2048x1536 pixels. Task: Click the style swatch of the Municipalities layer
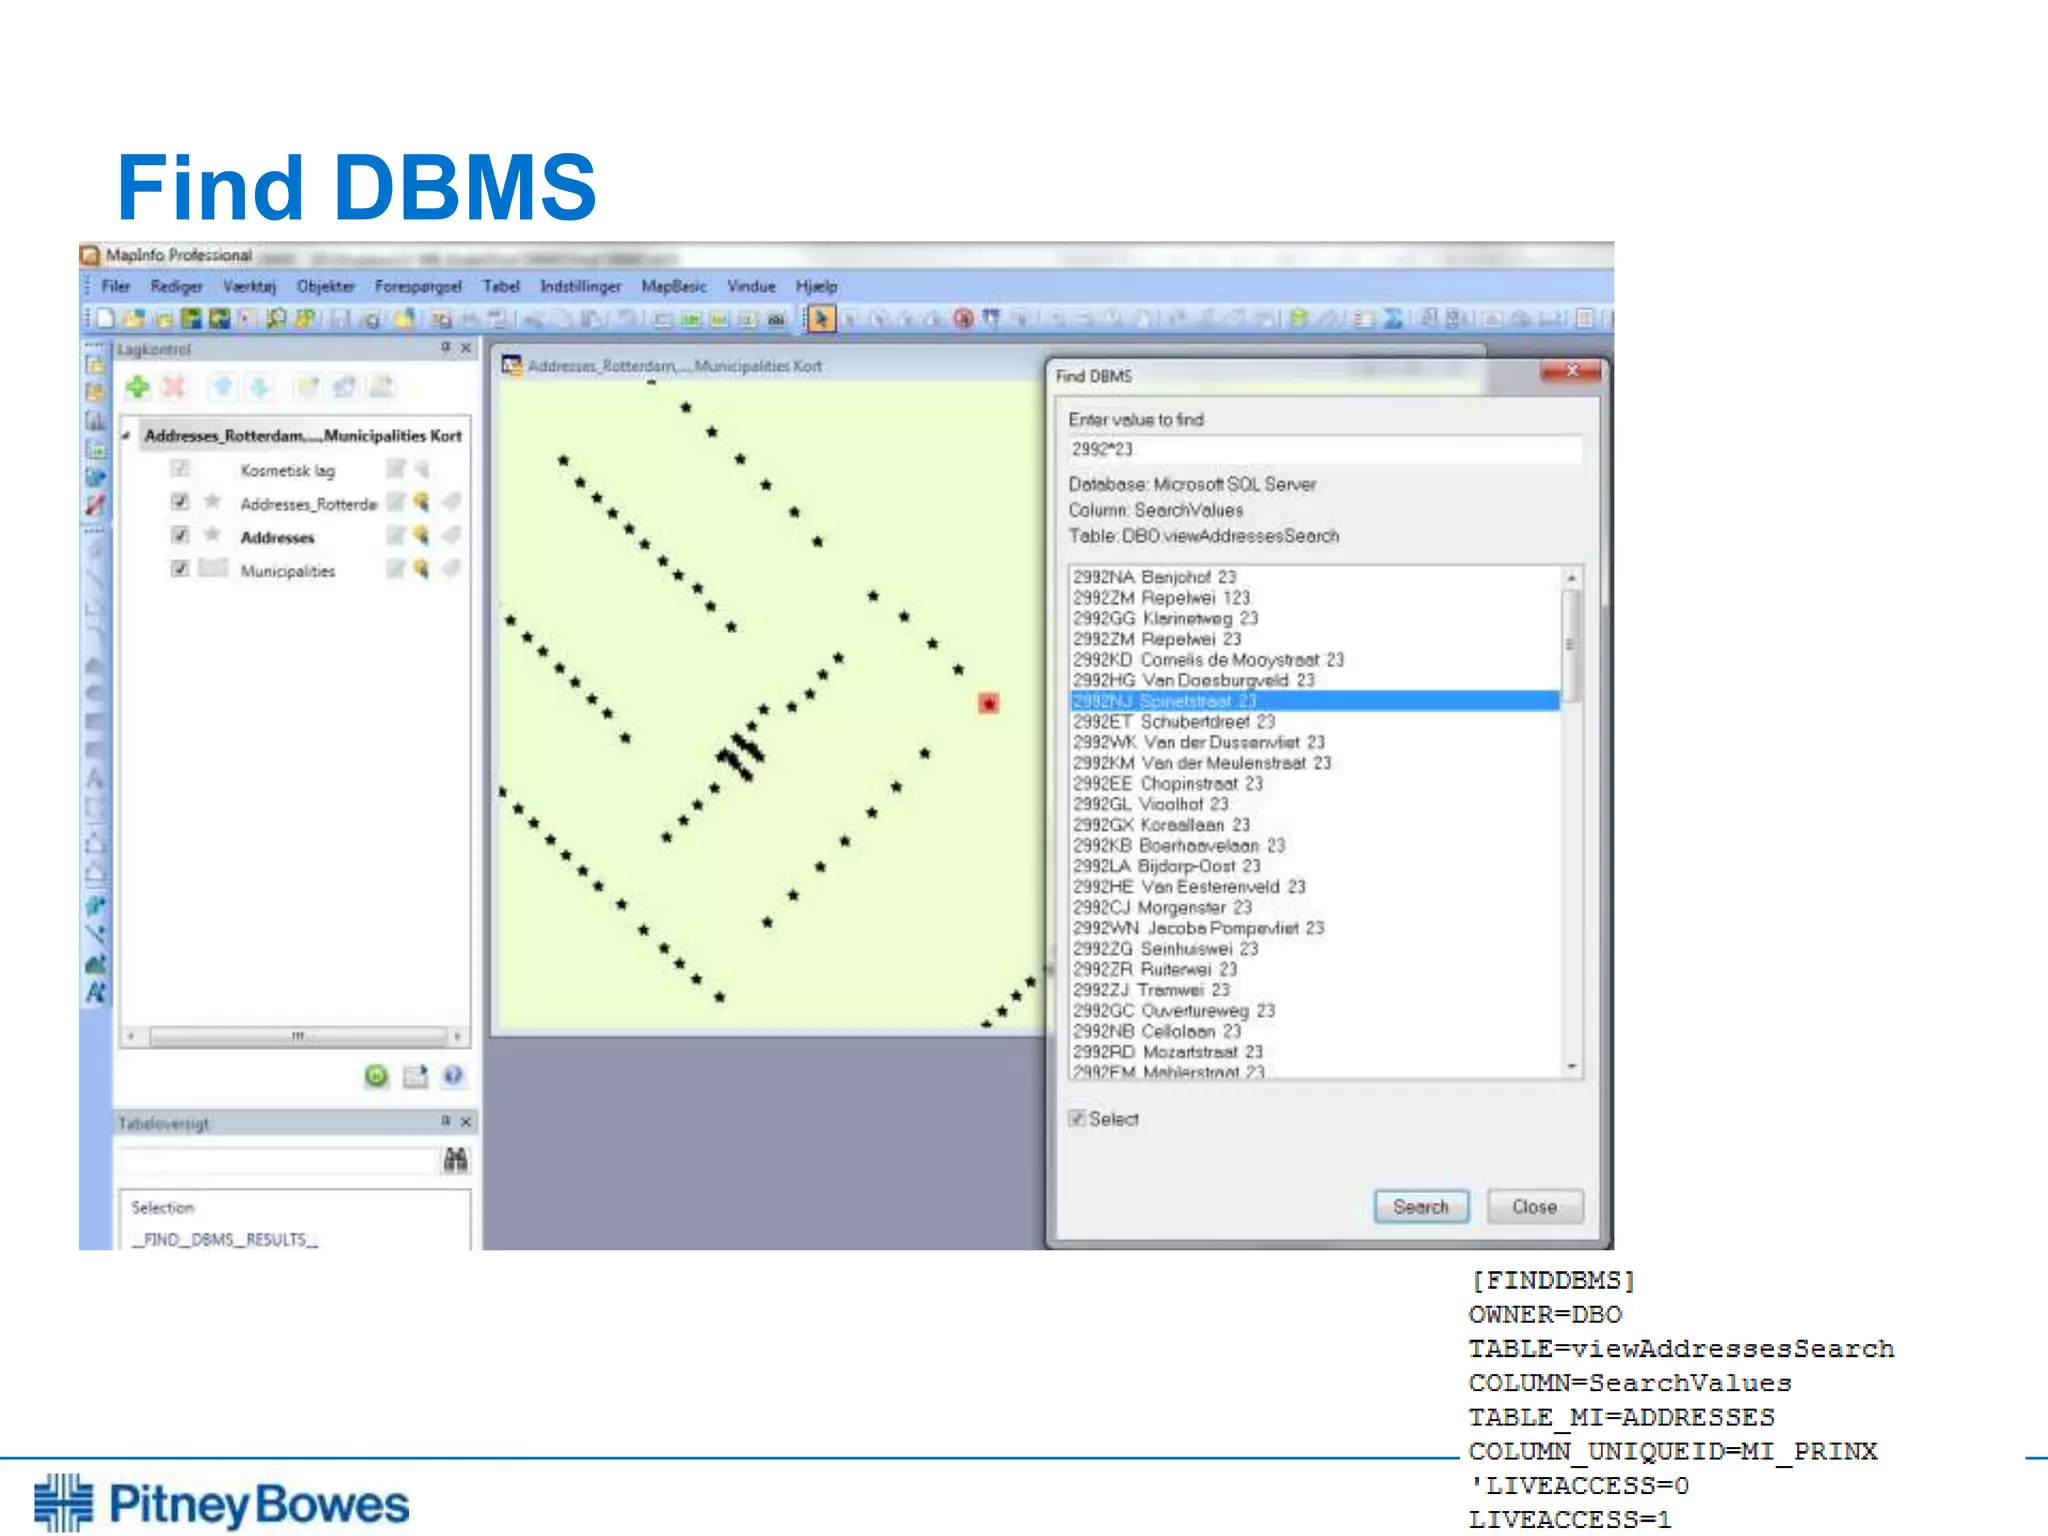tap(213, 569)
